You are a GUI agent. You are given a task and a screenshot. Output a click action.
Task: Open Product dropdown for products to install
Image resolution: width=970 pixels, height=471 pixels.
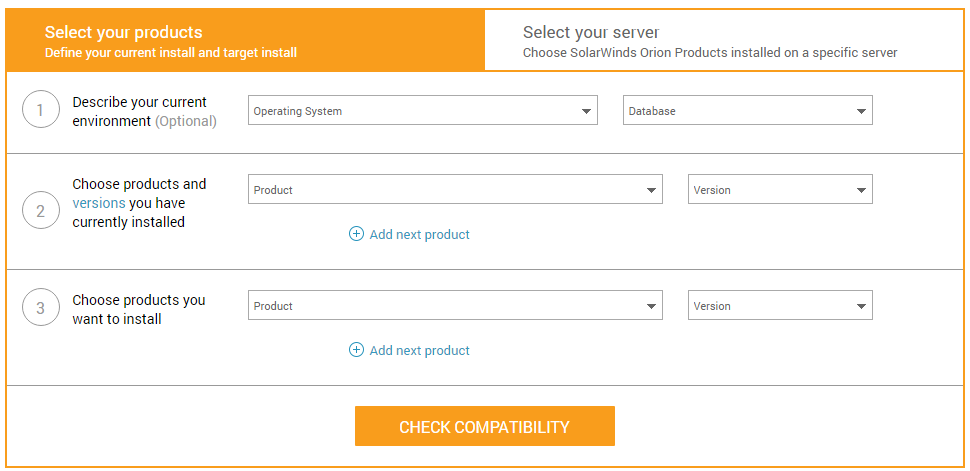454,306
